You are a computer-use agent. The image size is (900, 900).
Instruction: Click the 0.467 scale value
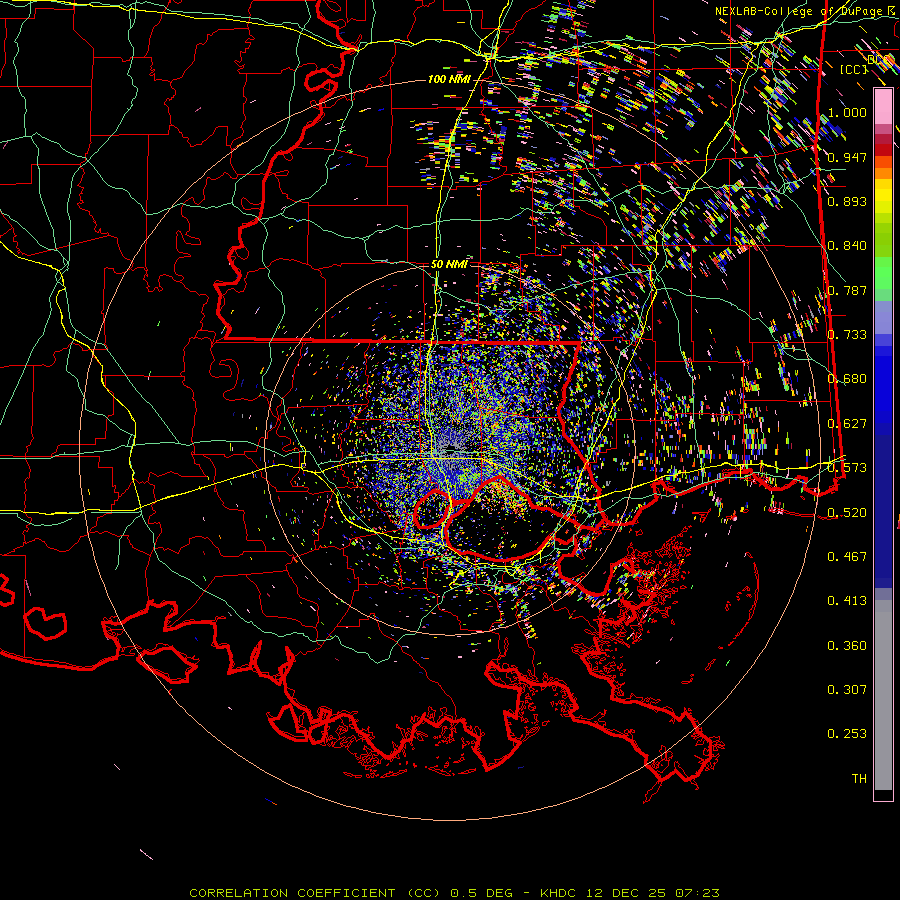(x=847, y=557)
